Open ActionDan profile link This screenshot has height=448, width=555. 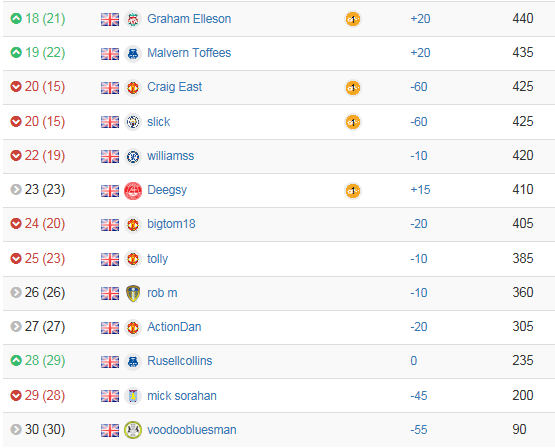click(174, 327)
